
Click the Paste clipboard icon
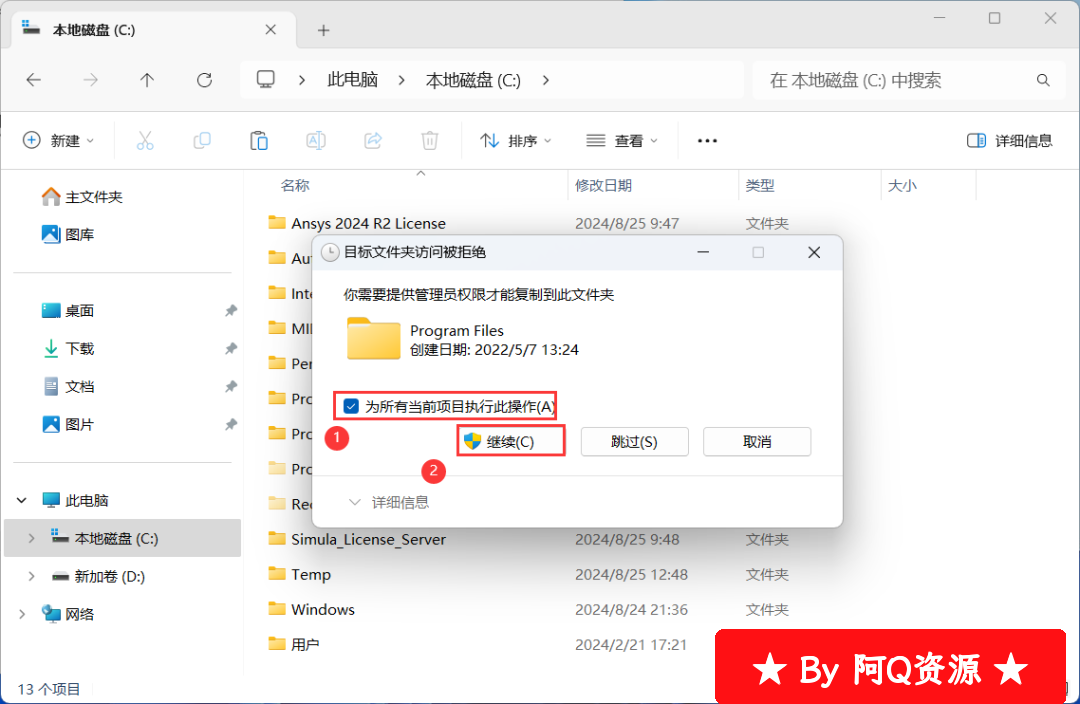click(259, 141)
